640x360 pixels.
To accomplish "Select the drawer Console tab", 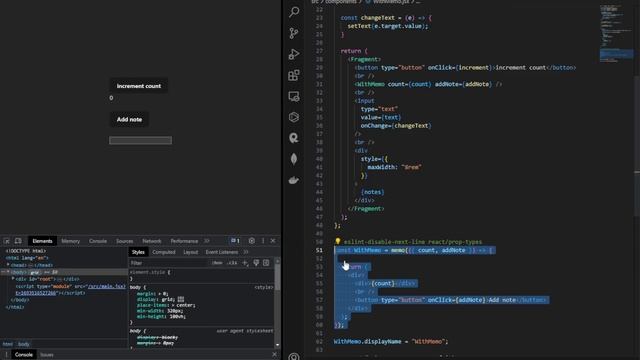I will [x=24, y=355].
